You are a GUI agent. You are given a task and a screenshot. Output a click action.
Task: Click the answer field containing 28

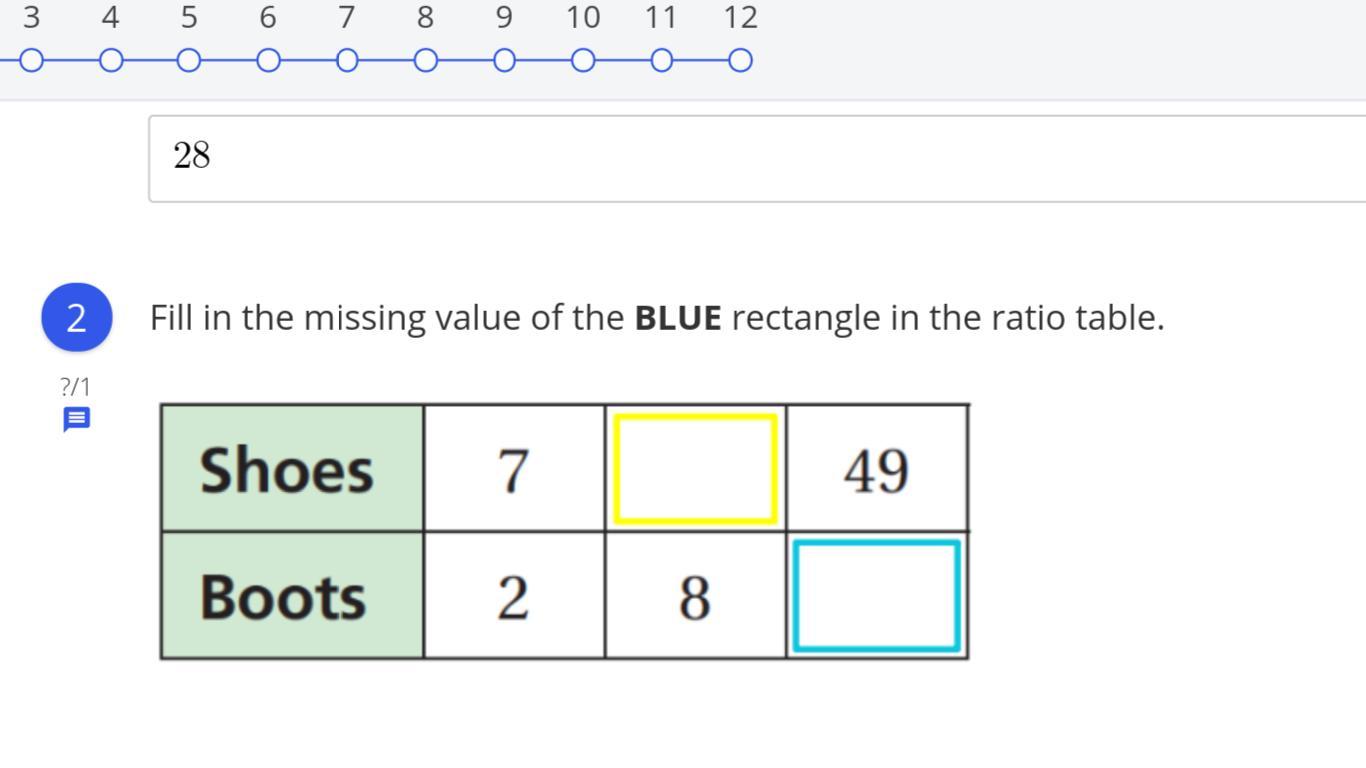tap(757, 159)
